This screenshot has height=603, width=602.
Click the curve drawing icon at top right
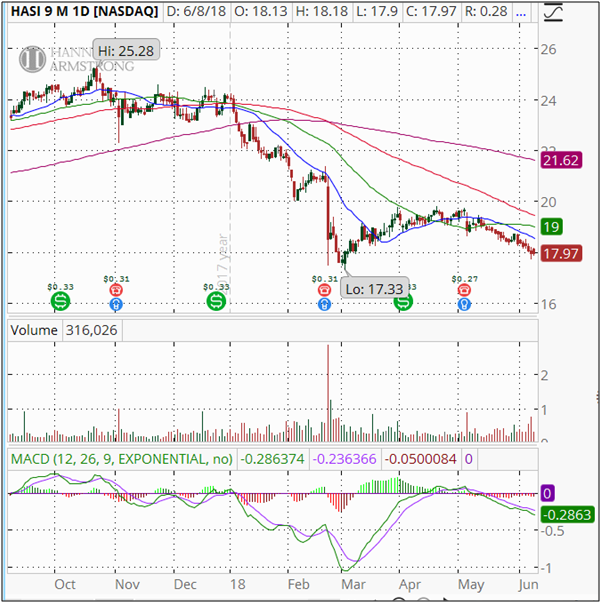pos(553,12)
